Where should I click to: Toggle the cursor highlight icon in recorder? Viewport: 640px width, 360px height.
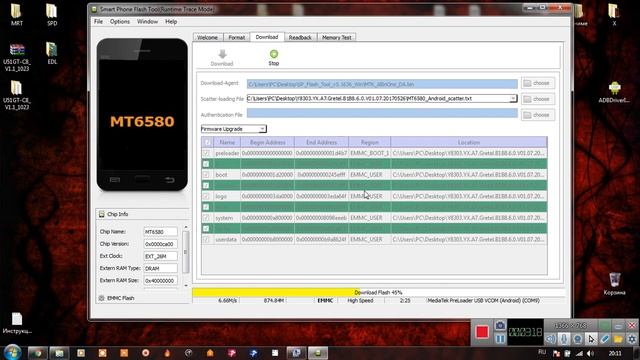pyautogui.click(x=591, y=339)
